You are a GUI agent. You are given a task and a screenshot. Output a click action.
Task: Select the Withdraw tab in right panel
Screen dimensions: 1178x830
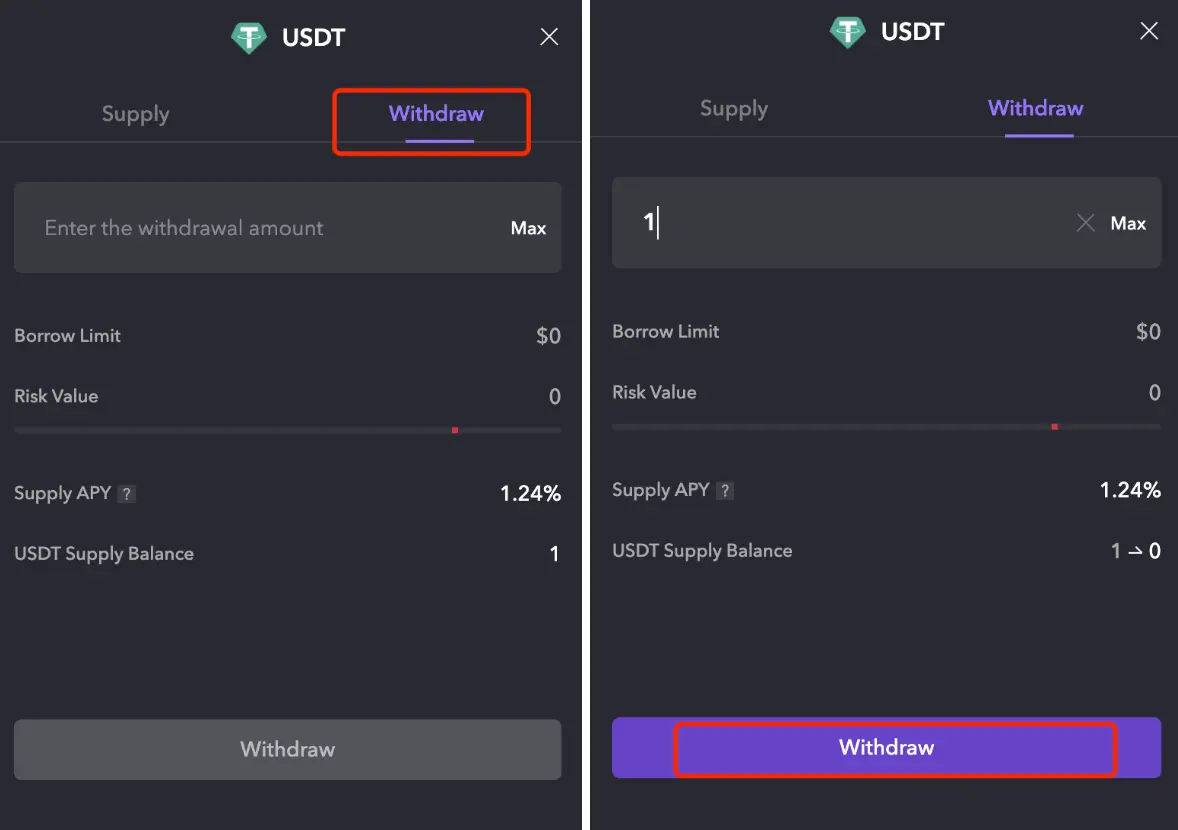(1035, 109)
